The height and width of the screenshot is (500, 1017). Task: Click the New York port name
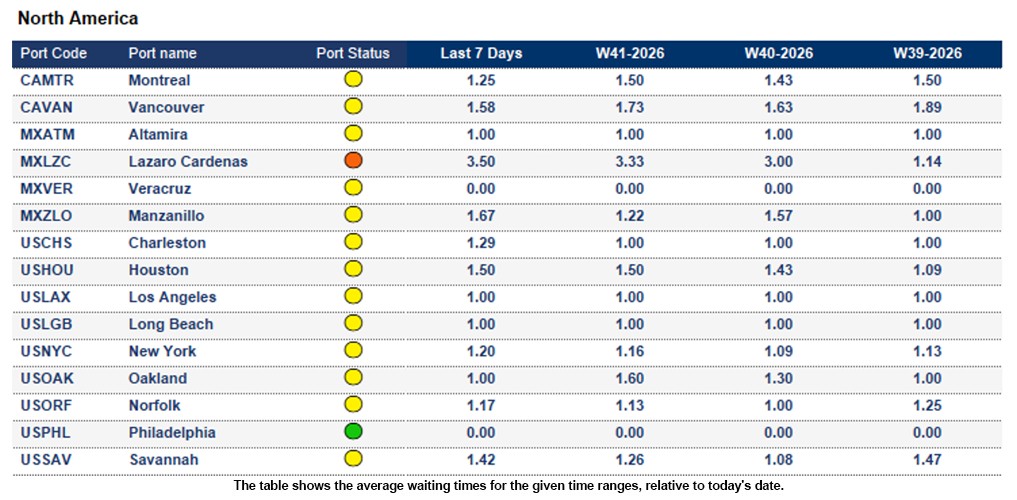[x=163, y=352]
